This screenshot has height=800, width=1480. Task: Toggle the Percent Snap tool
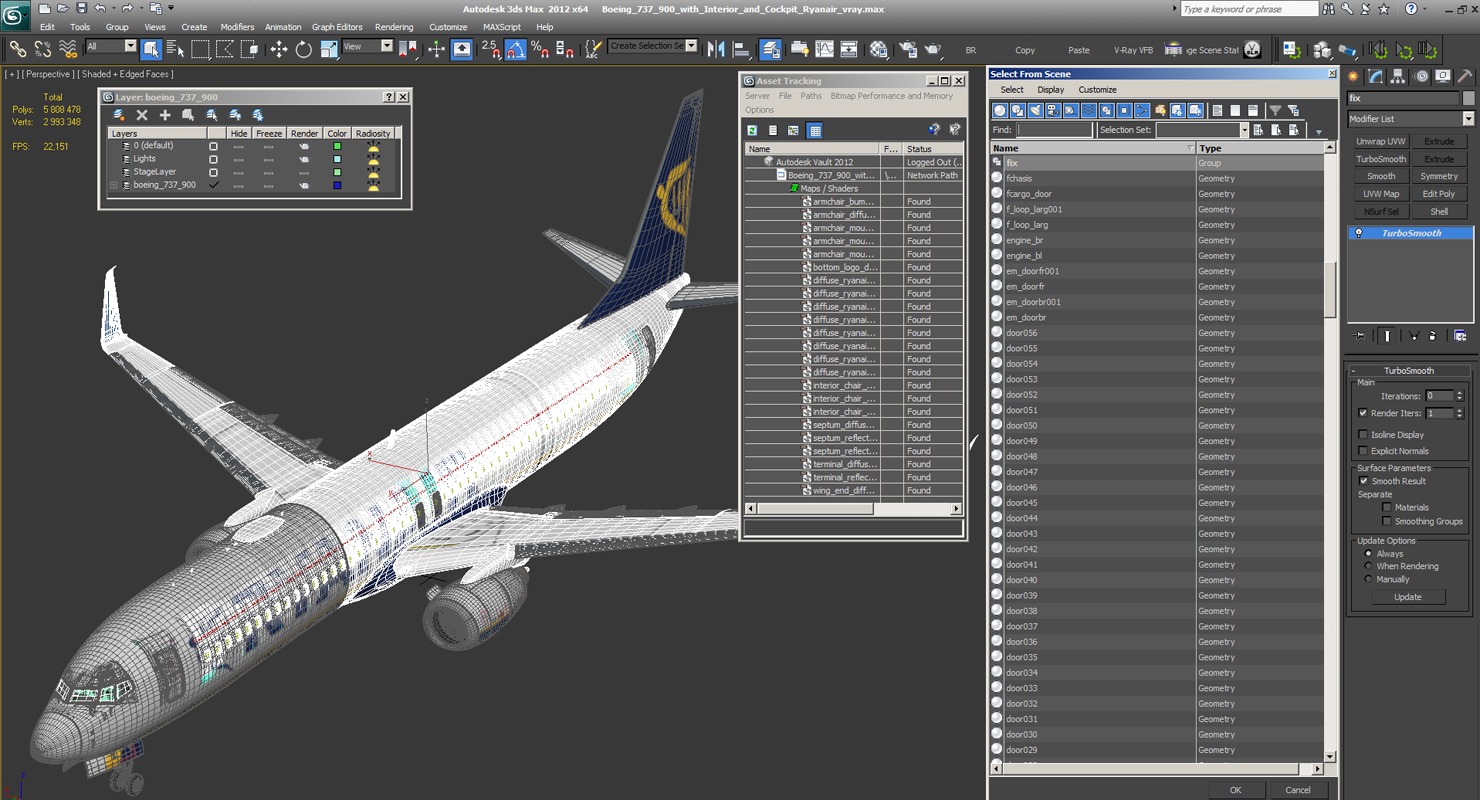[x=540, y=48]
